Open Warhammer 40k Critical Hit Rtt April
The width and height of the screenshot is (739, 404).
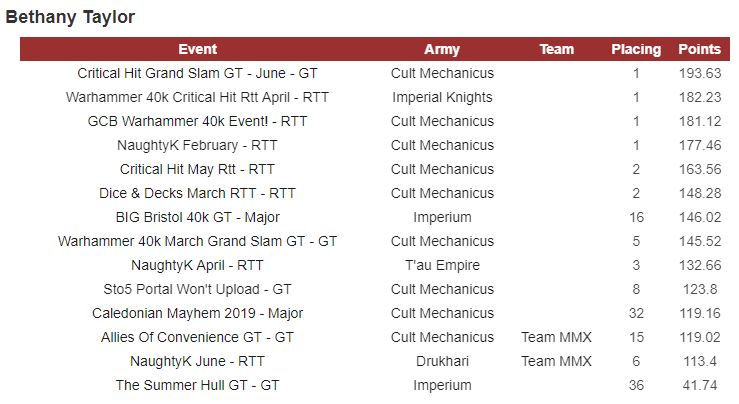tap(197, 97)
